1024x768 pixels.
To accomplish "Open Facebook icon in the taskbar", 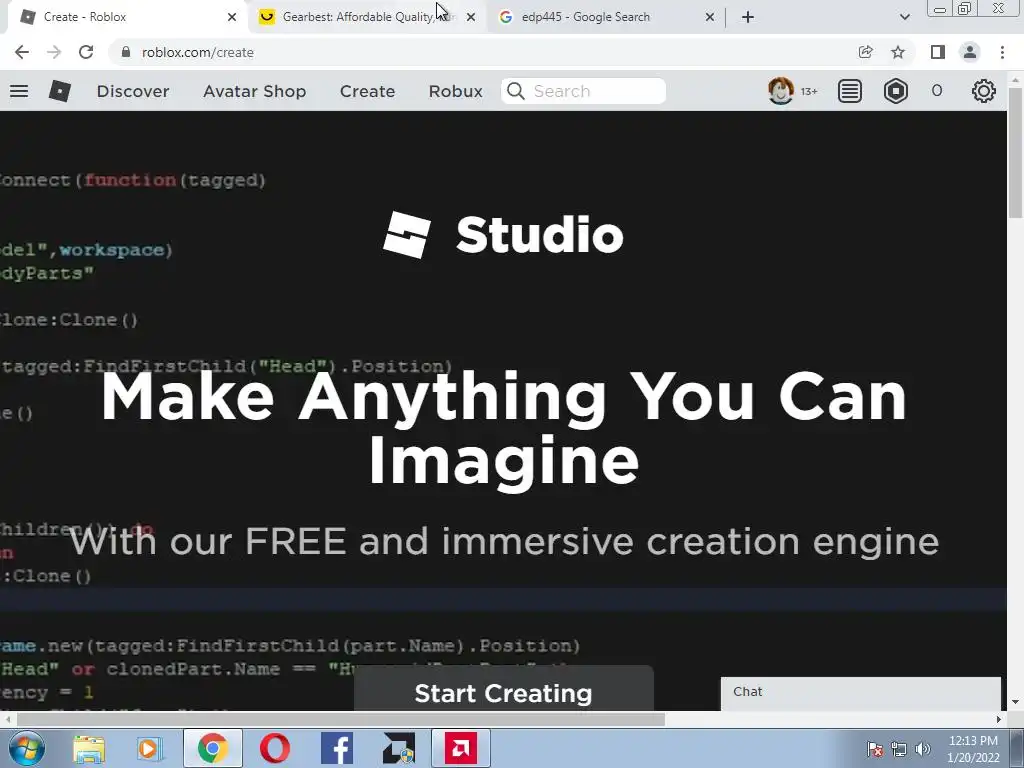I will coord(337,748).
